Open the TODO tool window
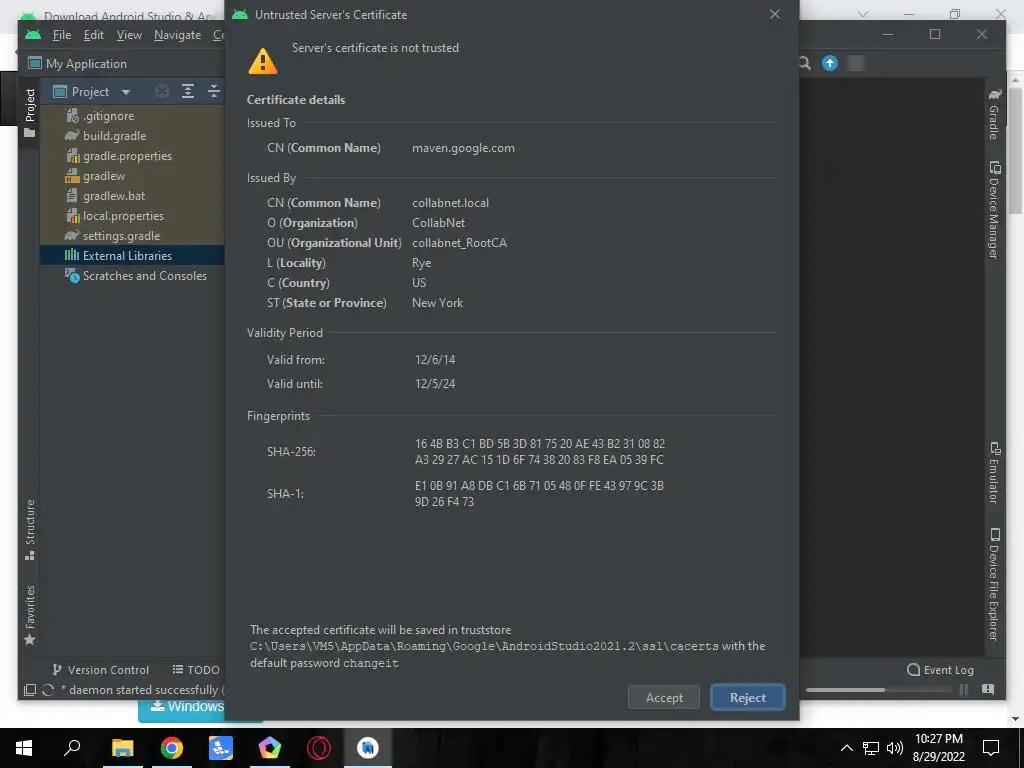Image resolution: width=1024 pixels, height=768 pixels. point(196,669)
